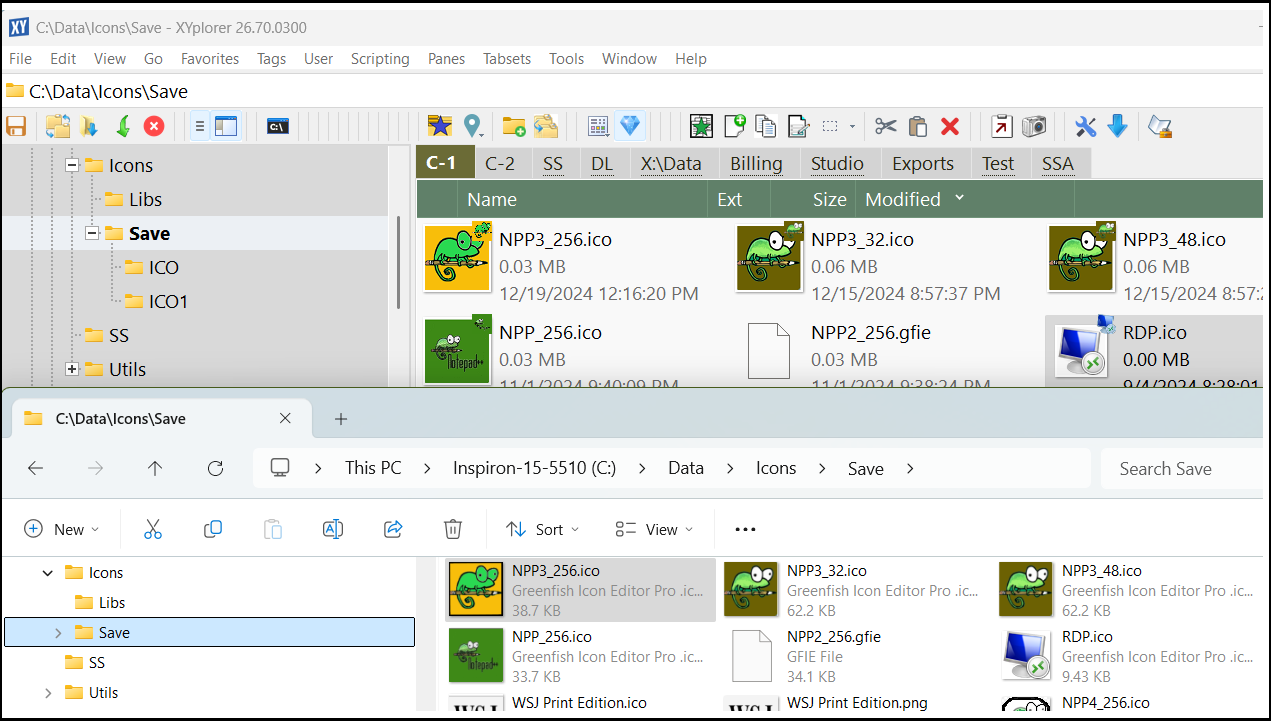
Task: Open the Sort dropdown in File Explorer
Action: coord(543,529)
